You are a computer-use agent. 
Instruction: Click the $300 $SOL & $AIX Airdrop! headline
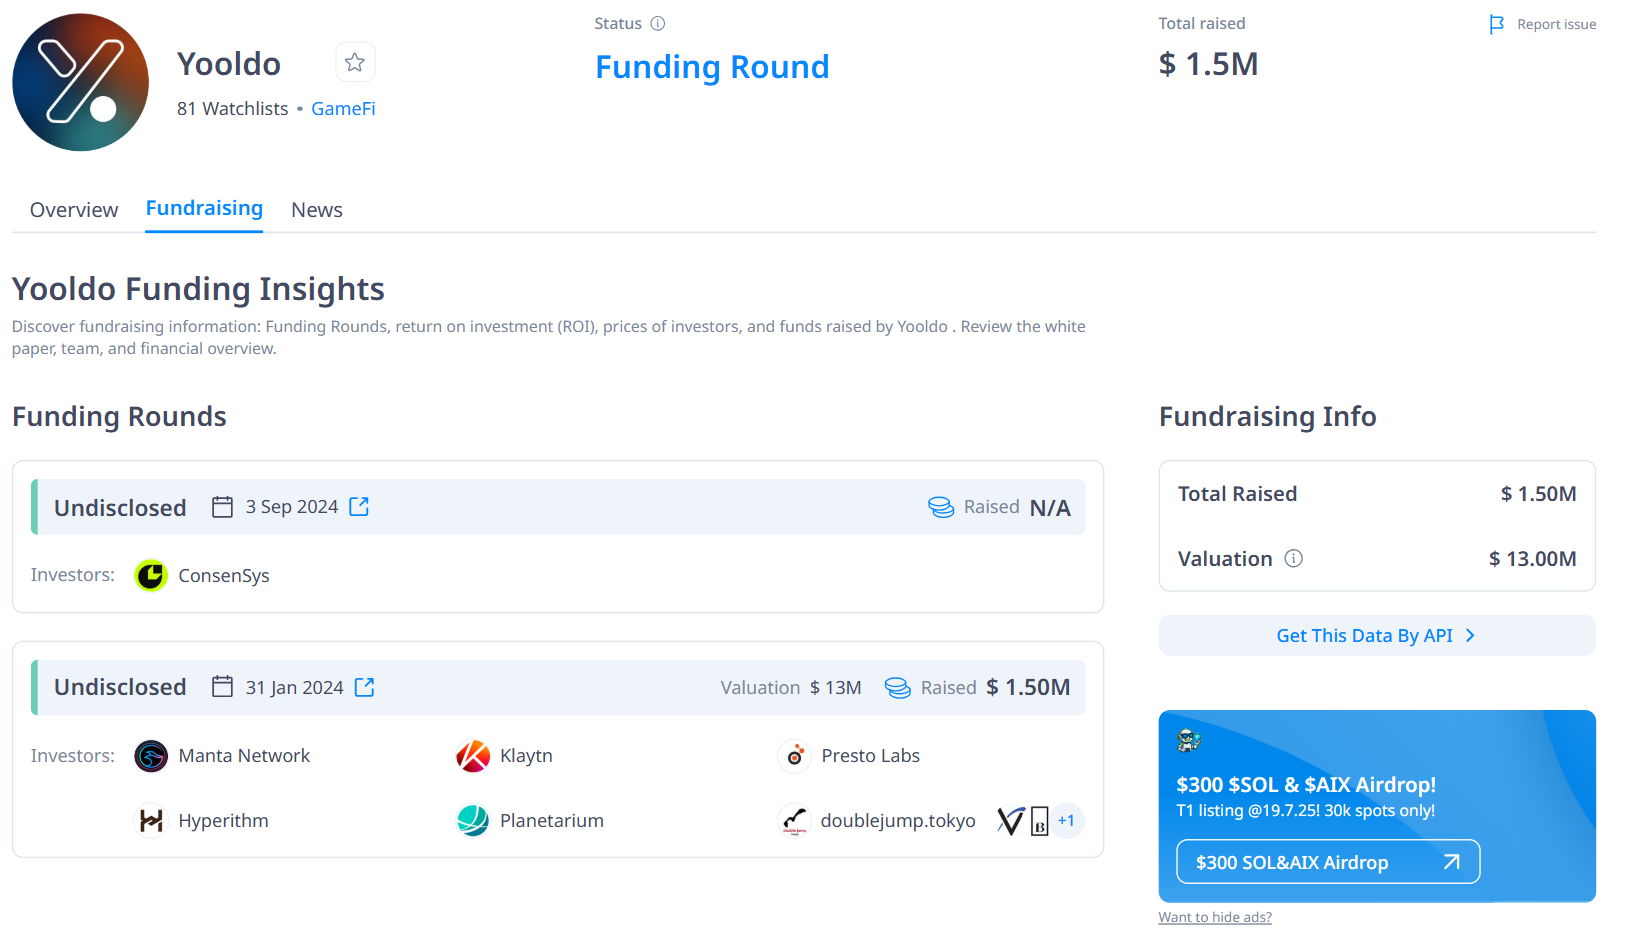(x=1306, y=785)
